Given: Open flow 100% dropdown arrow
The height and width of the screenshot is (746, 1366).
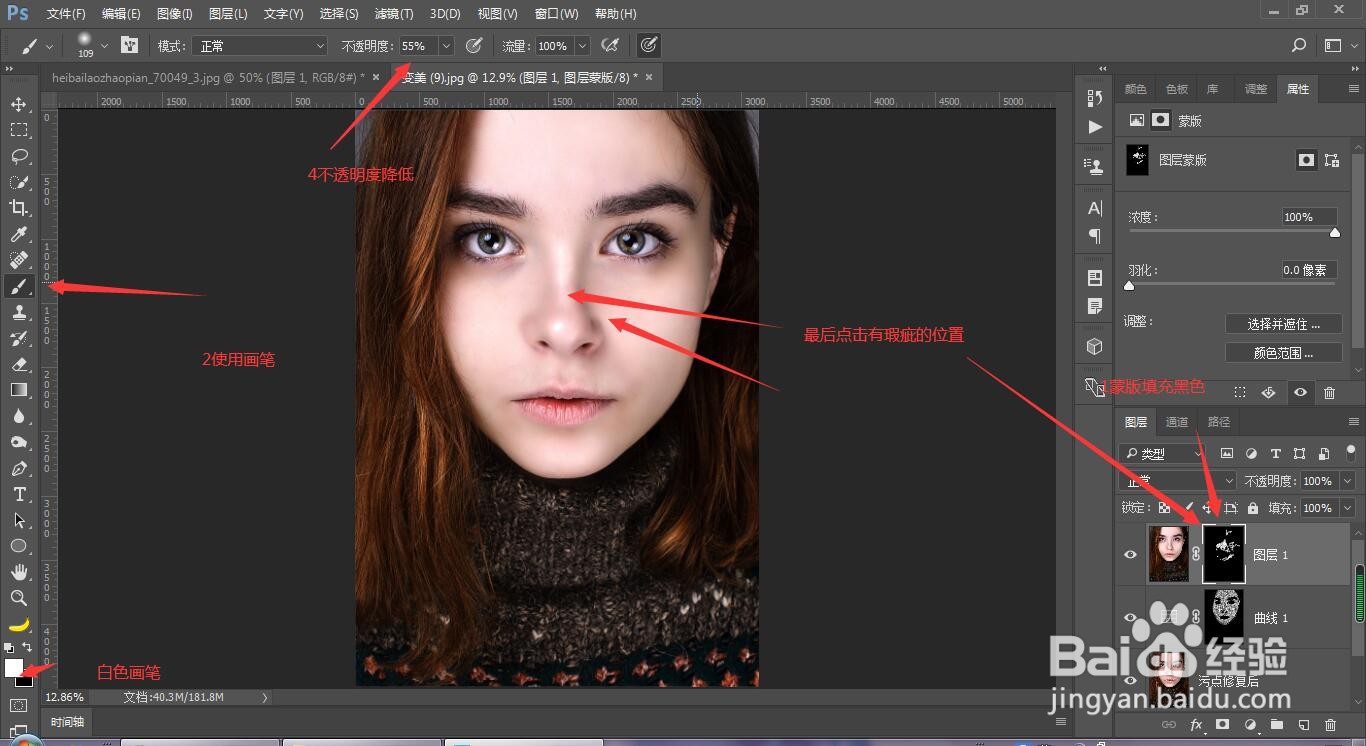Looking at the screenshot, I should (x=582, y=46).
